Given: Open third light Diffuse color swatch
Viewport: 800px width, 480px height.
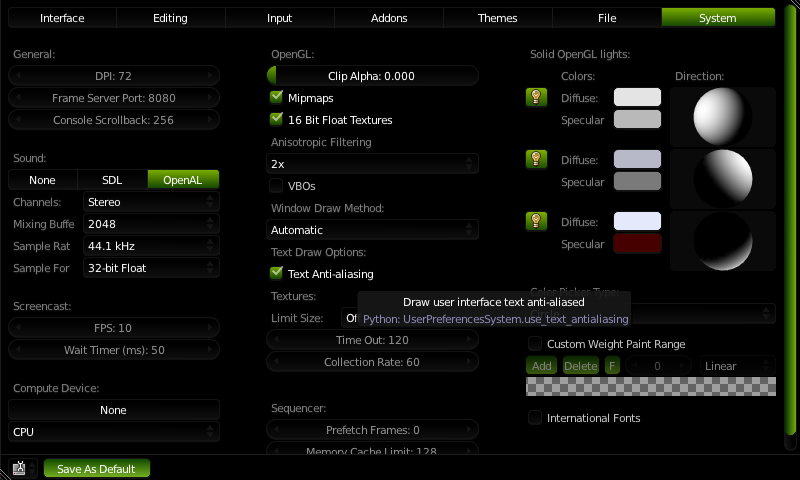Looking at the screenshot, I should (x=637, y=221).
